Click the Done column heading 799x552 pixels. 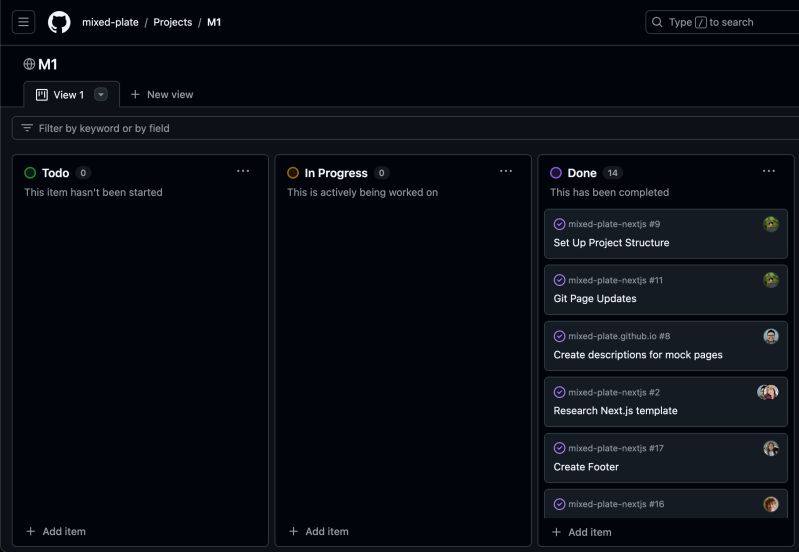pyautogui.click(x=582, y=173)
